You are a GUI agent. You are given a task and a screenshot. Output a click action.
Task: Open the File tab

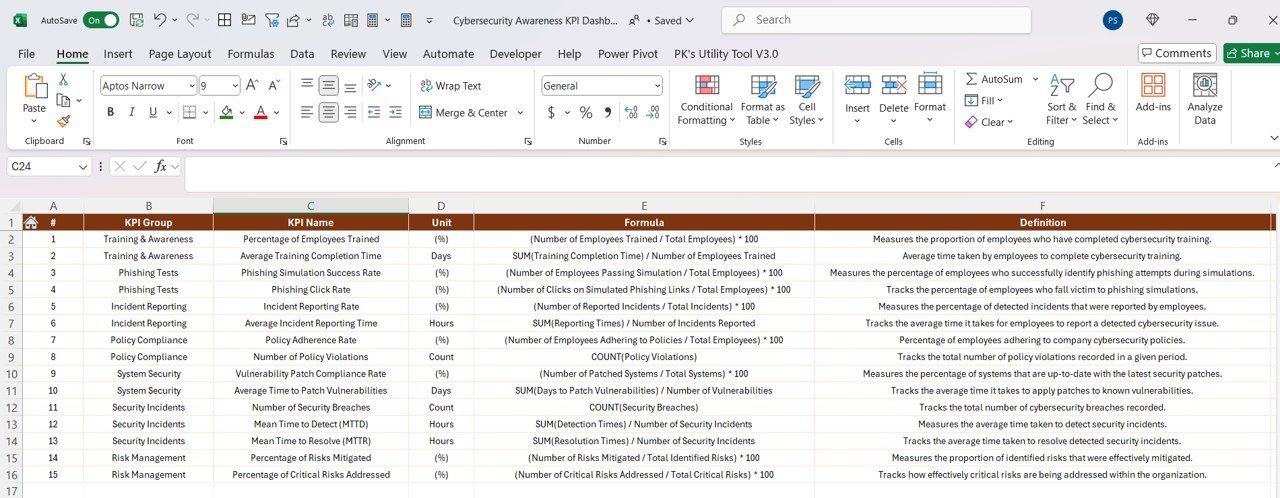point(26,54)
